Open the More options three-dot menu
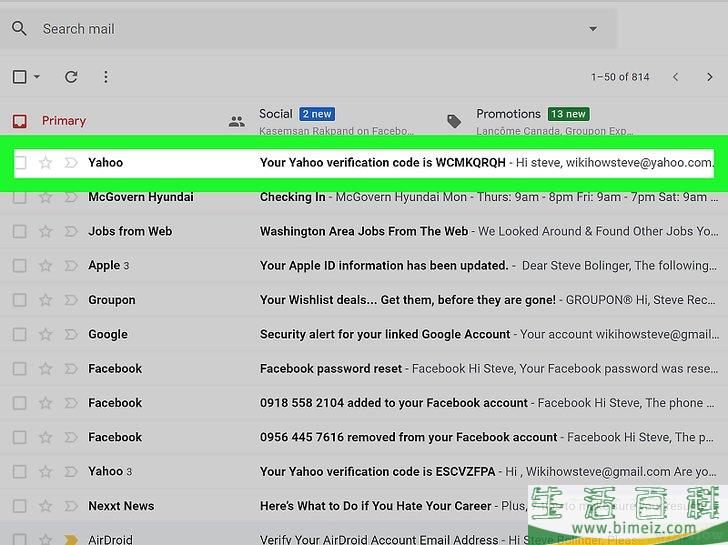The width and height of the screenshot is (728, 545). click(x=106, y=77)
